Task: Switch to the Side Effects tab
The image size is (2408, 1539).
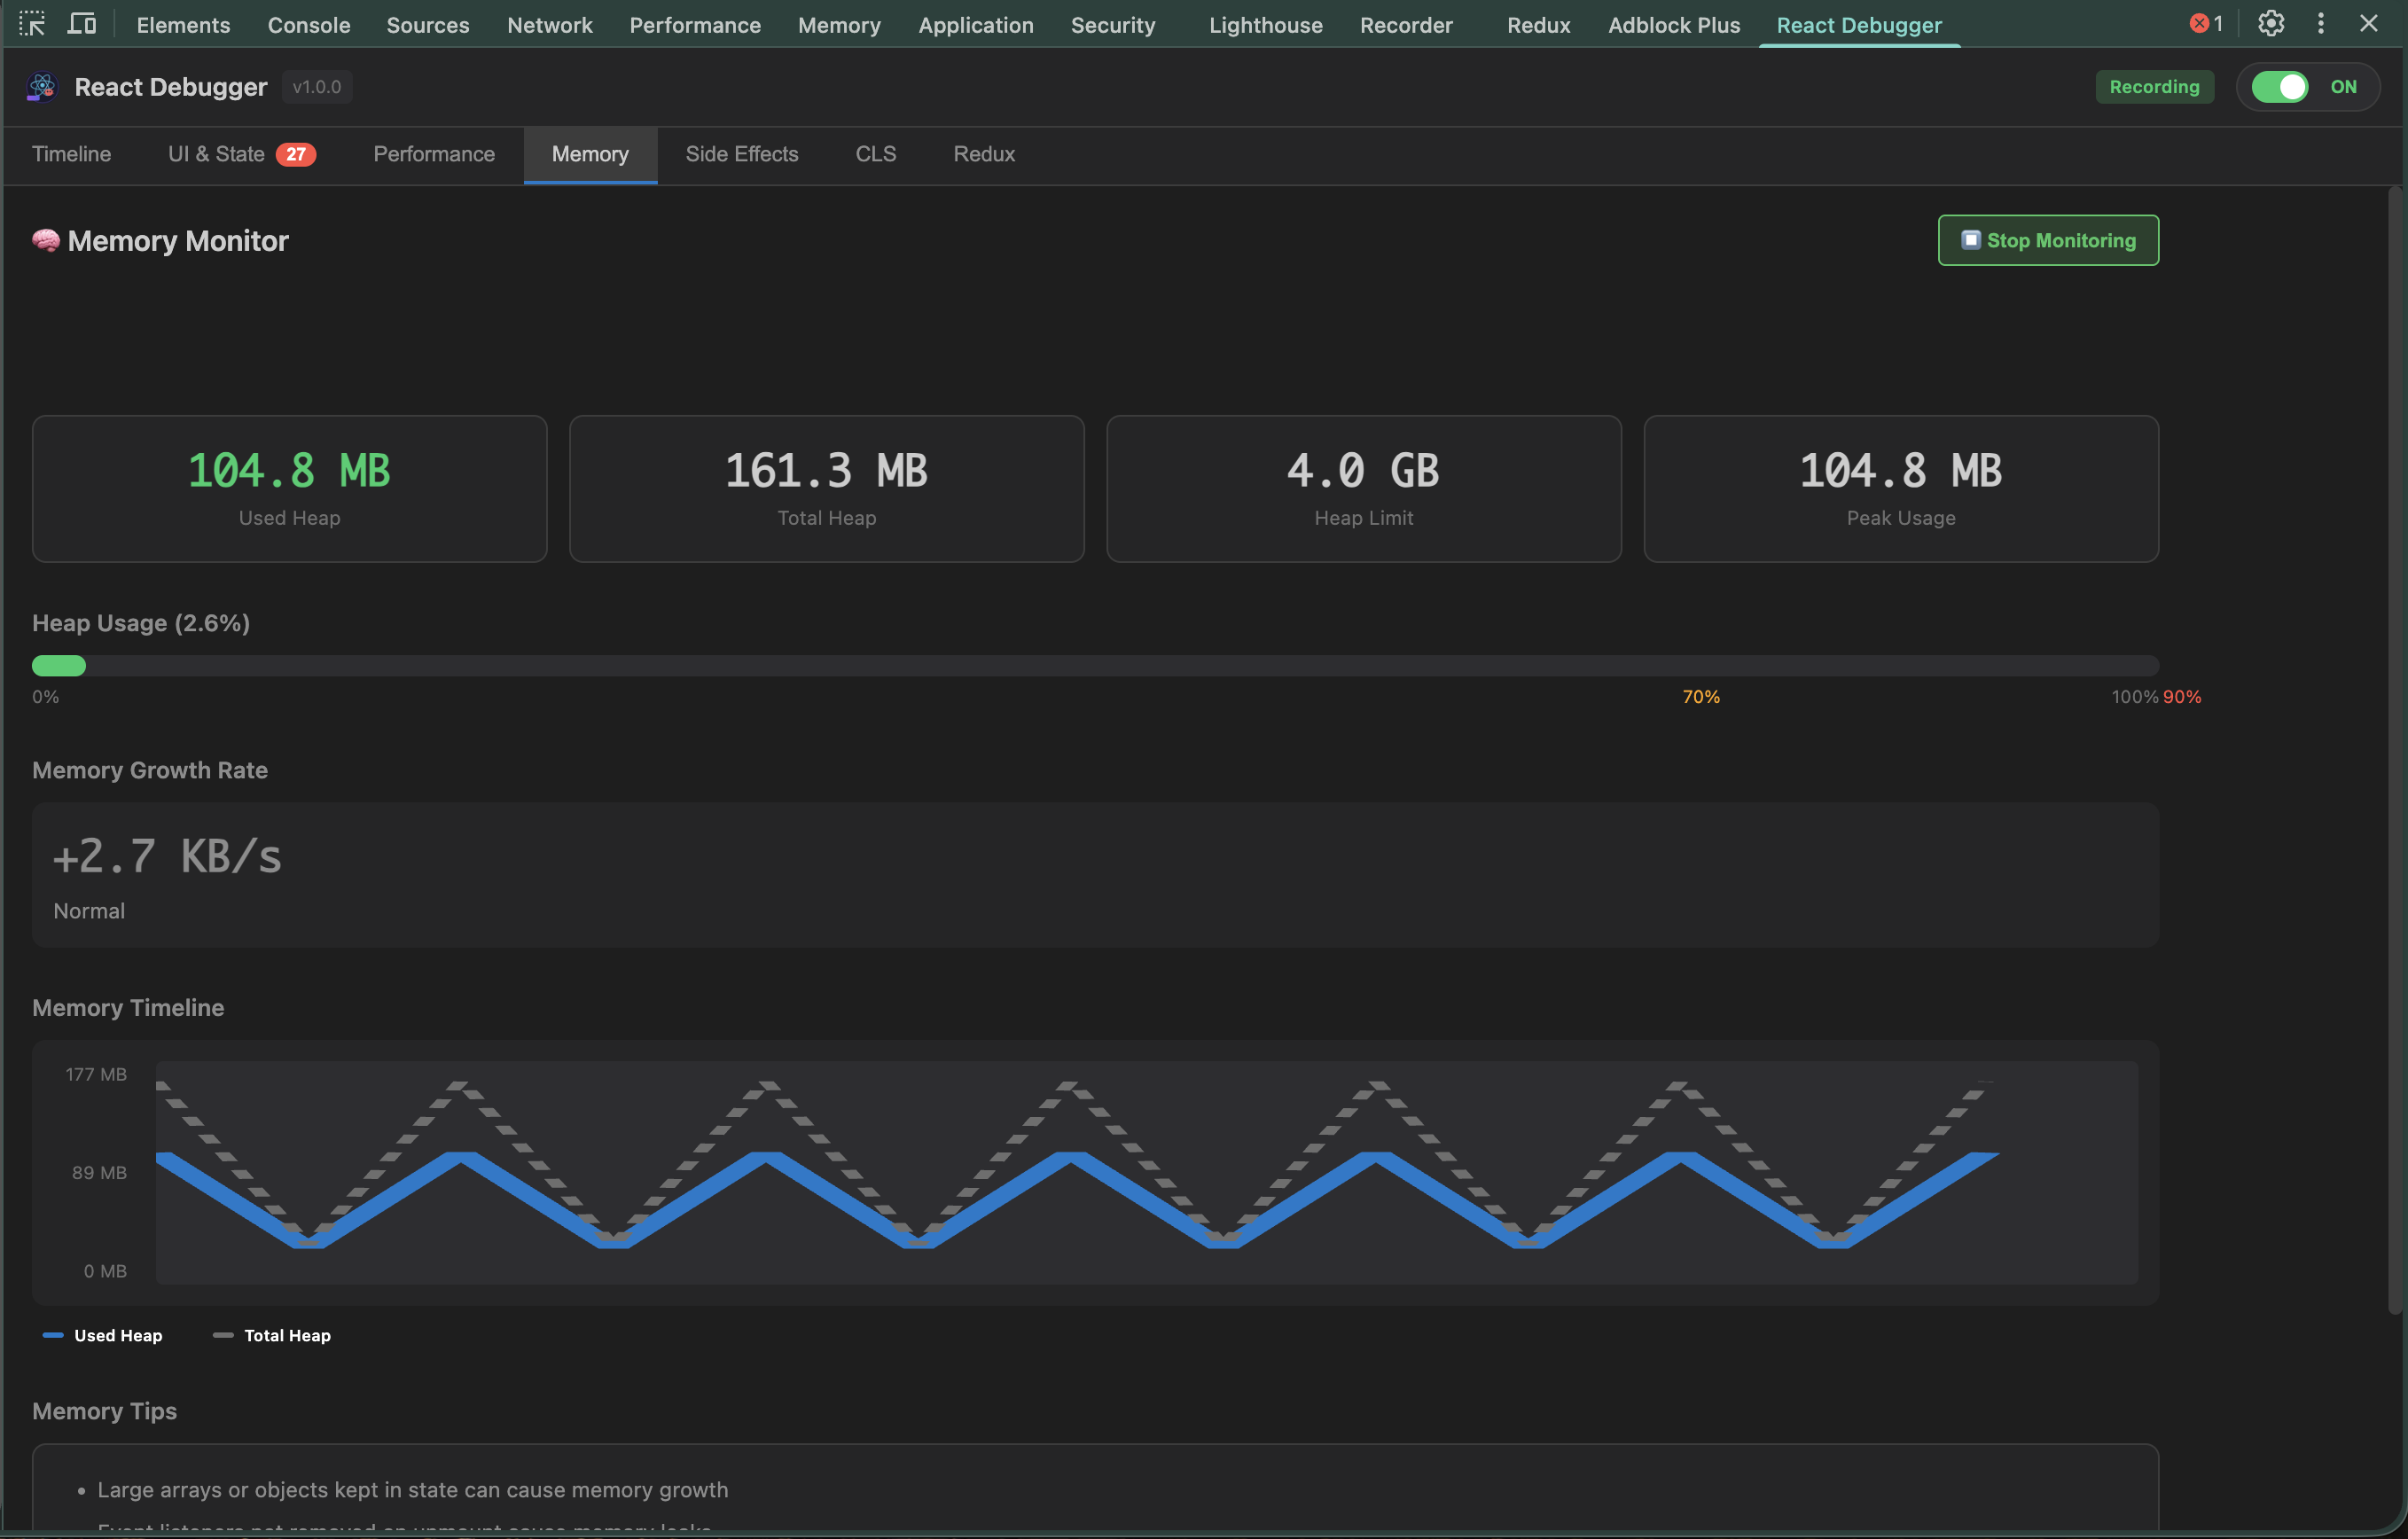Action: pos(741,154)
